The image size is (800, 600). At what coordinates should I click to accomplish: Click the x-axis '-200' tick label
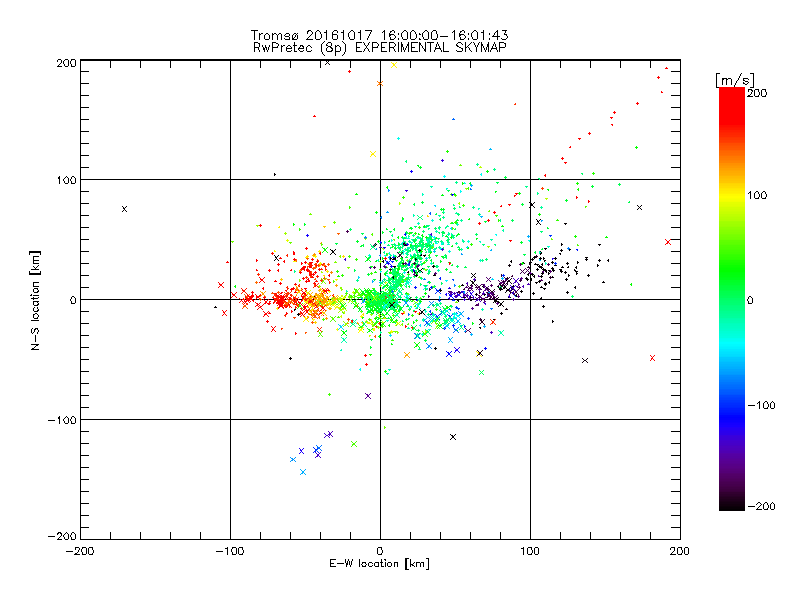point(80,551)
